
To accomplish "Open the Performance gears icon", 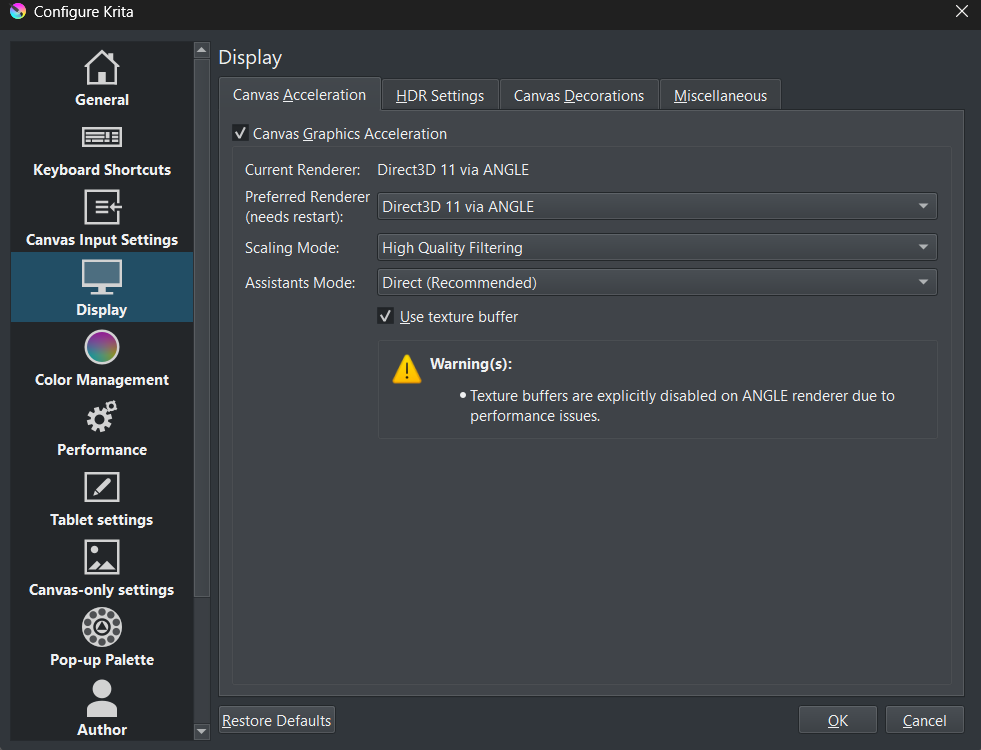I will click(102, 418).
